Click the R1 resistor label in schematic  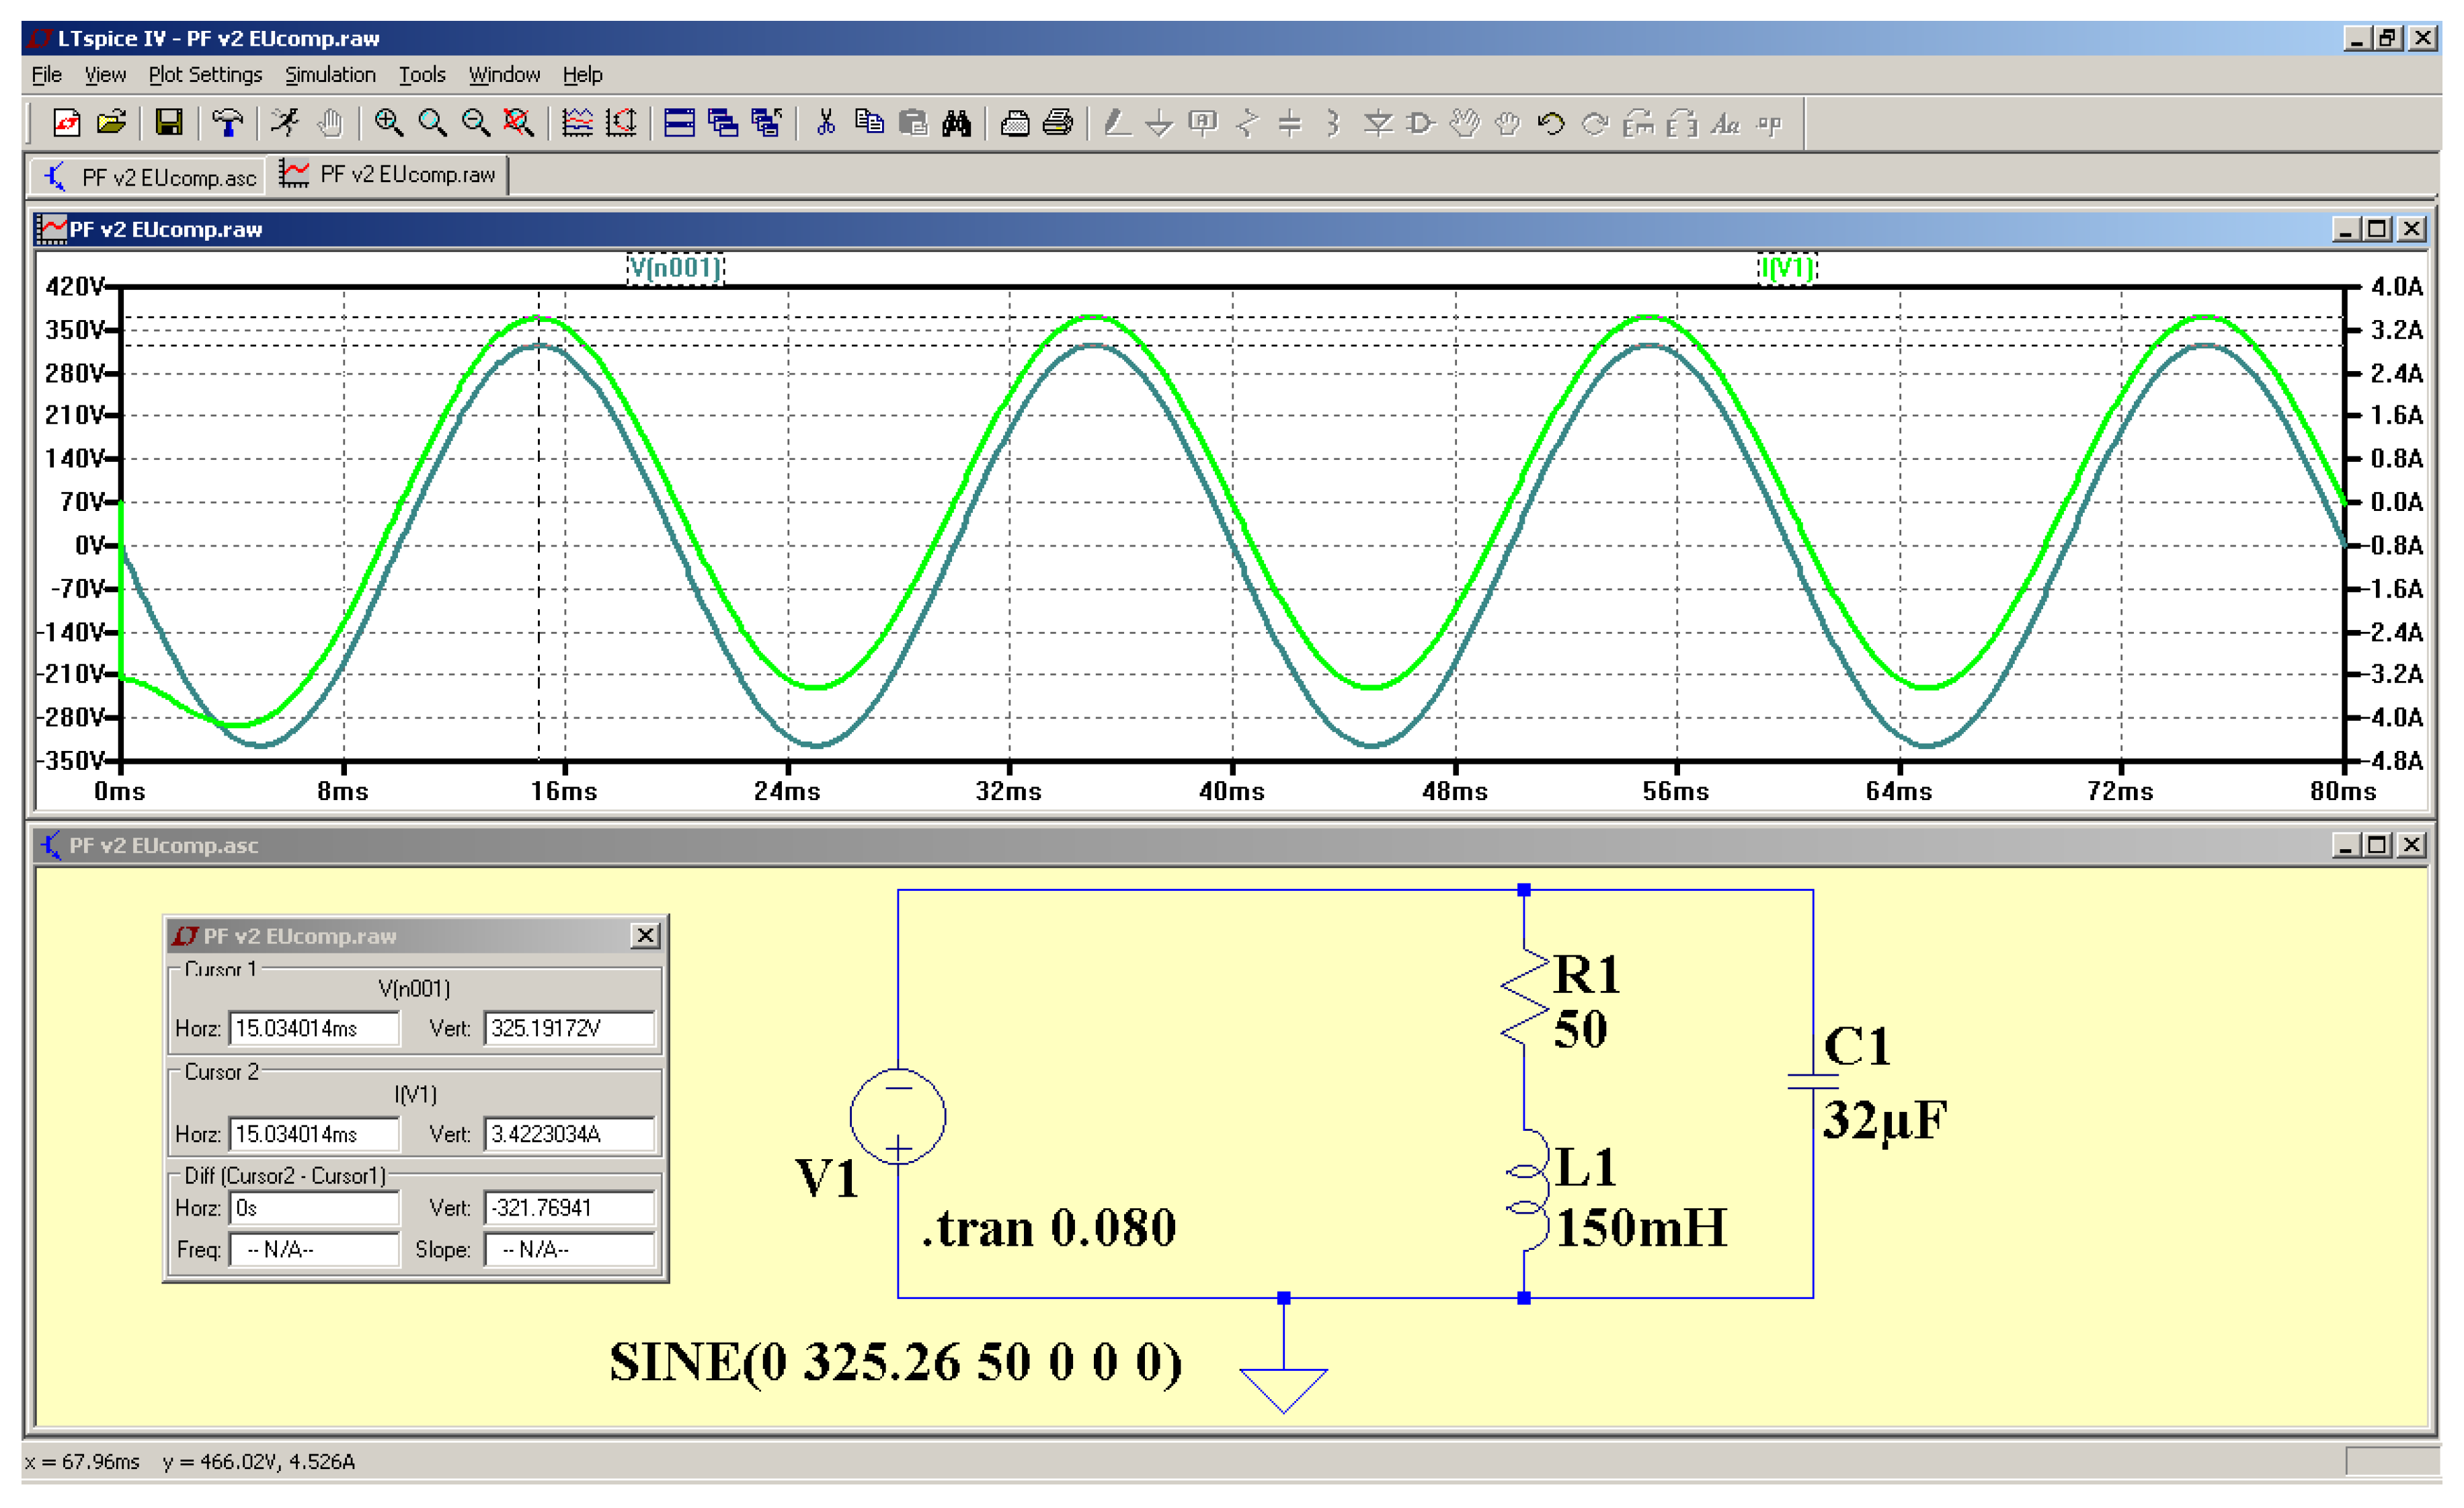pyautogui.click(x=1587, y=974)
